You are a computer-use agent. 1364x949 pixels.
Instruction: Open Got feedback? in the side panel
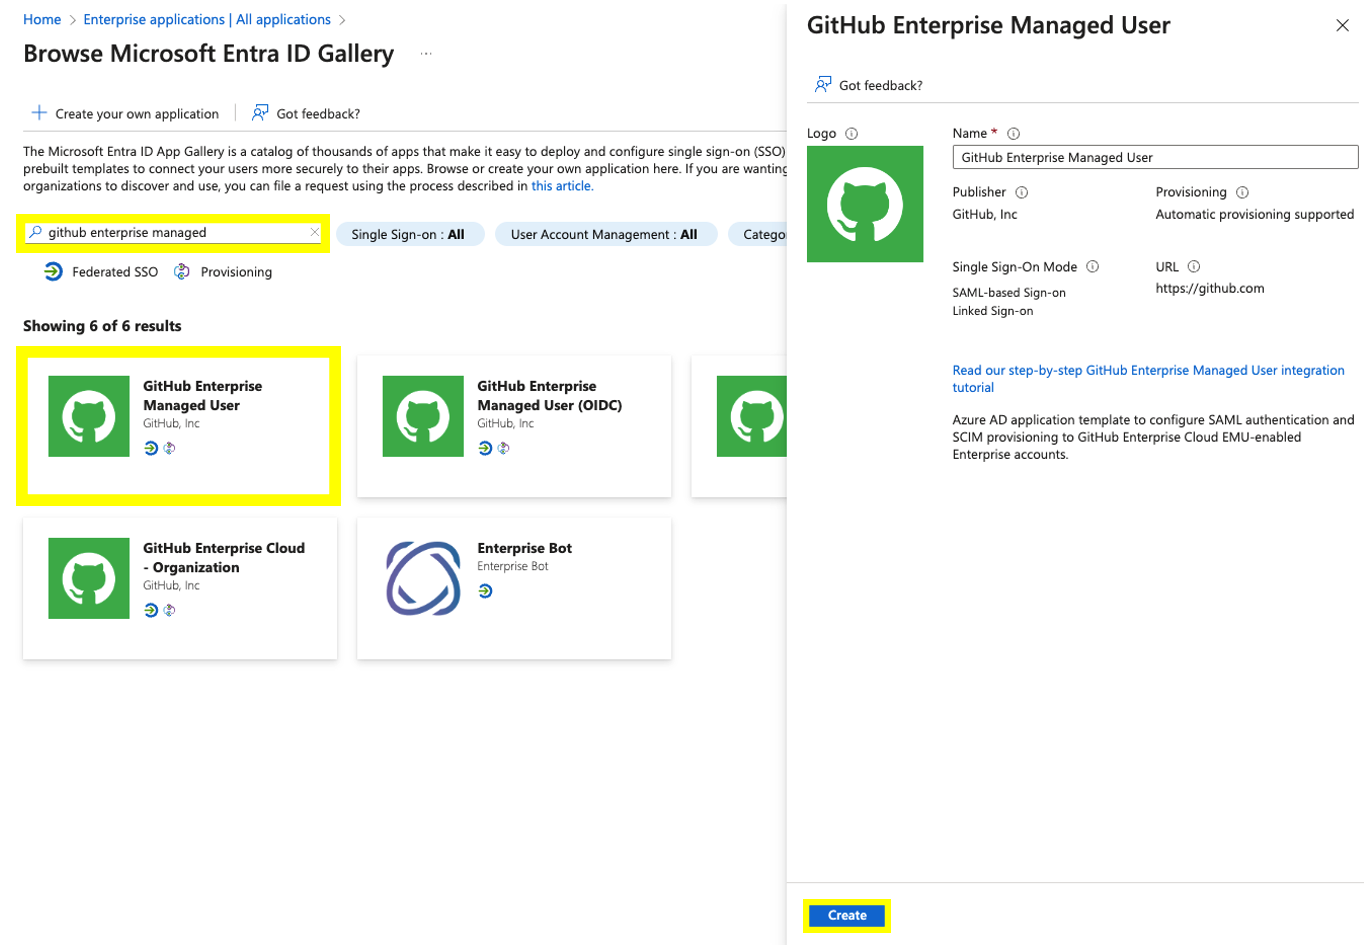[x=881, y=85]
